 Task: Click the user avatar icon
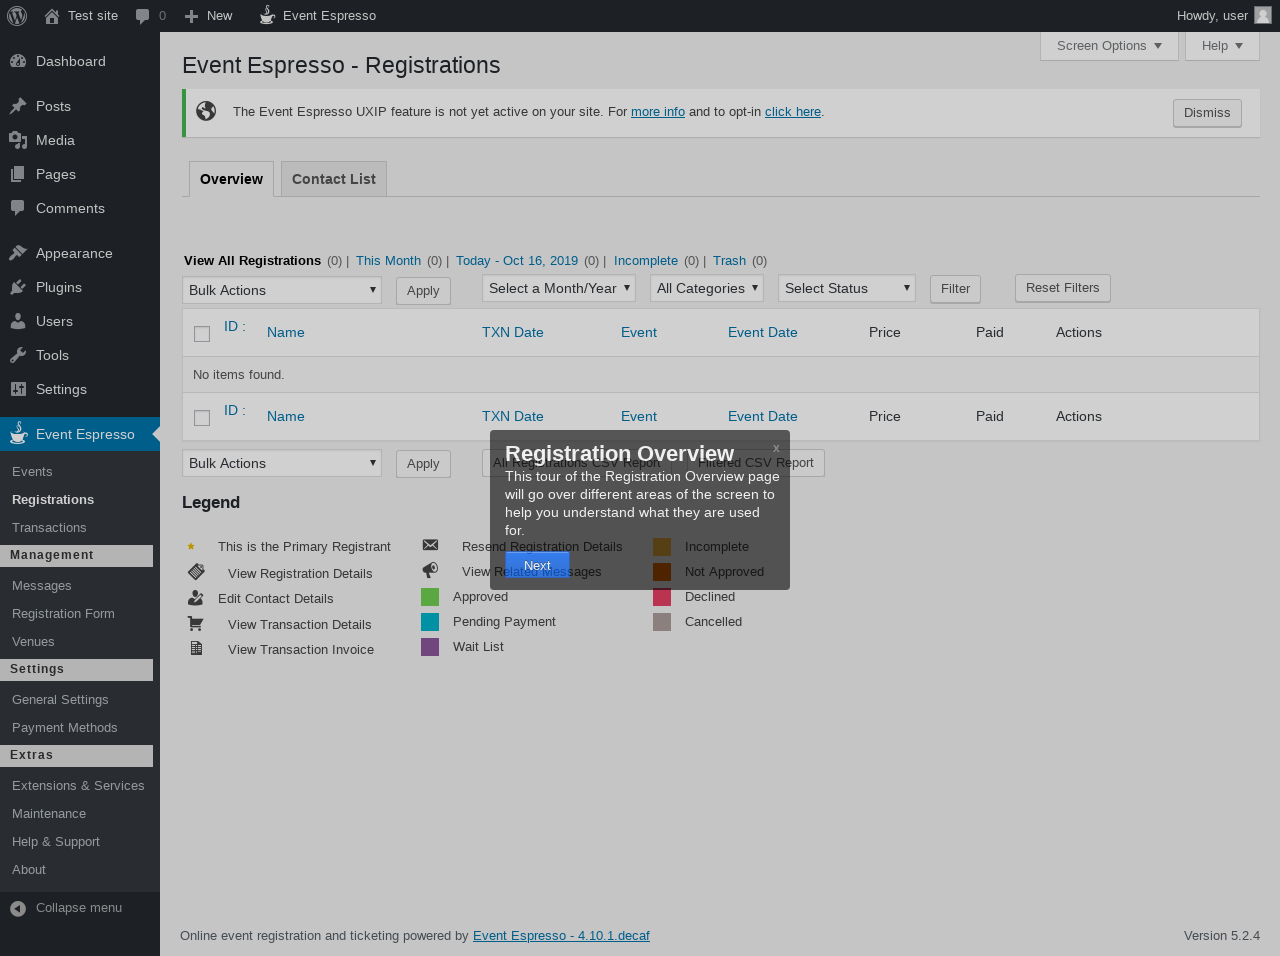[1263, 15]
